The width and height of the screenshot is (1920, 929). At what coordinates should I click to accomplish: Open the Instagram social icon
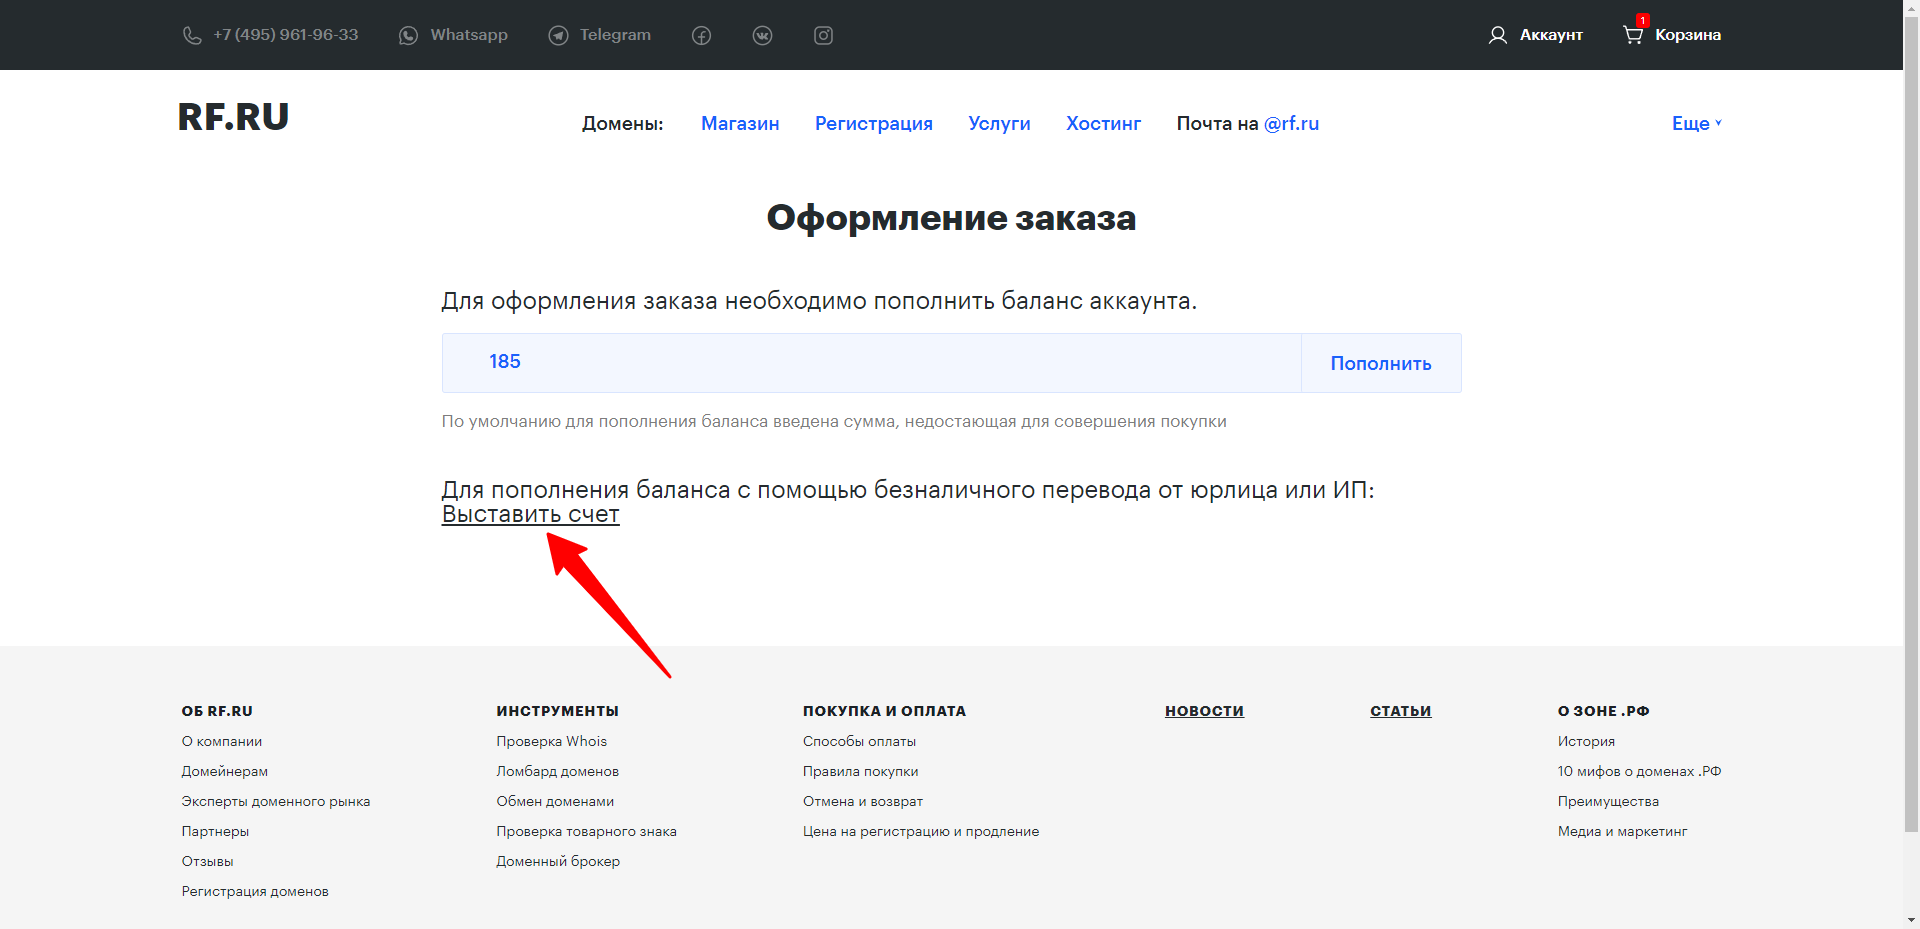(823, 36)
